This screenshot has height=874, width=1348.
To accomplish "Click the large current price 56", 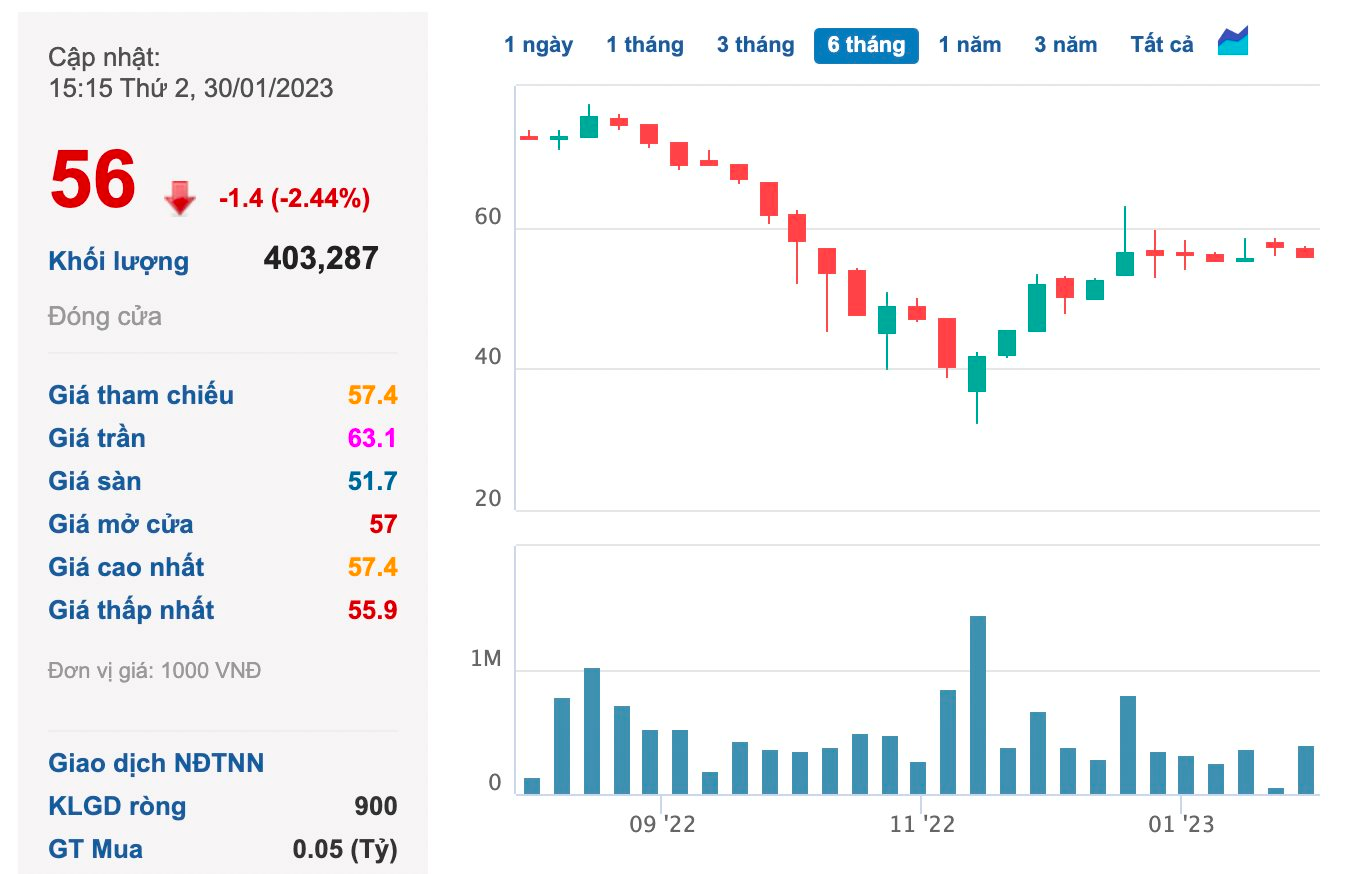I will [93, 180].
